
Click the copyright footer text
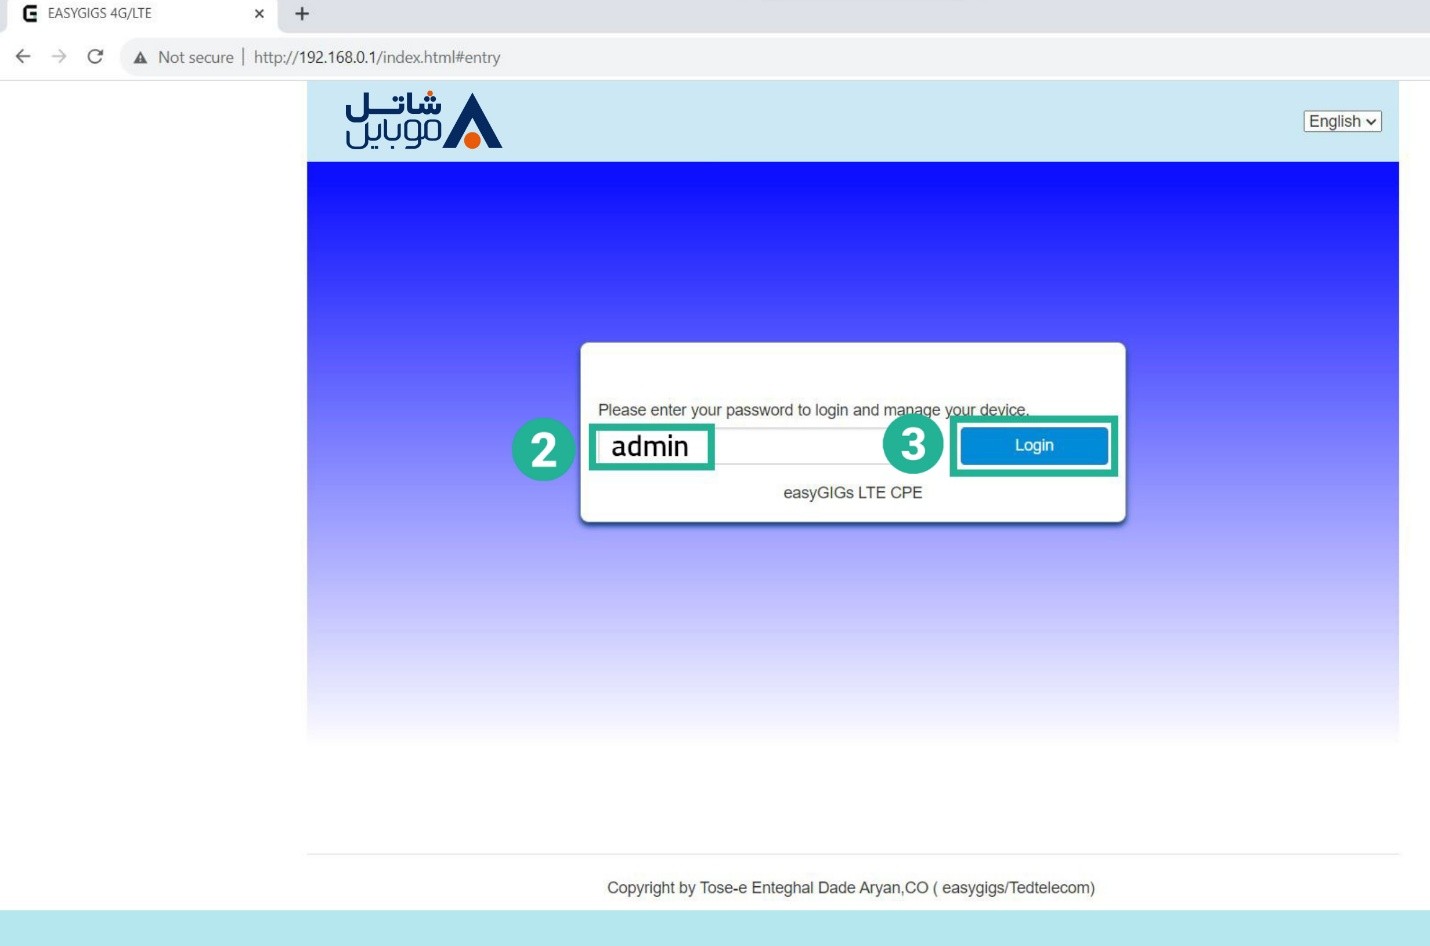coord(851,888)
